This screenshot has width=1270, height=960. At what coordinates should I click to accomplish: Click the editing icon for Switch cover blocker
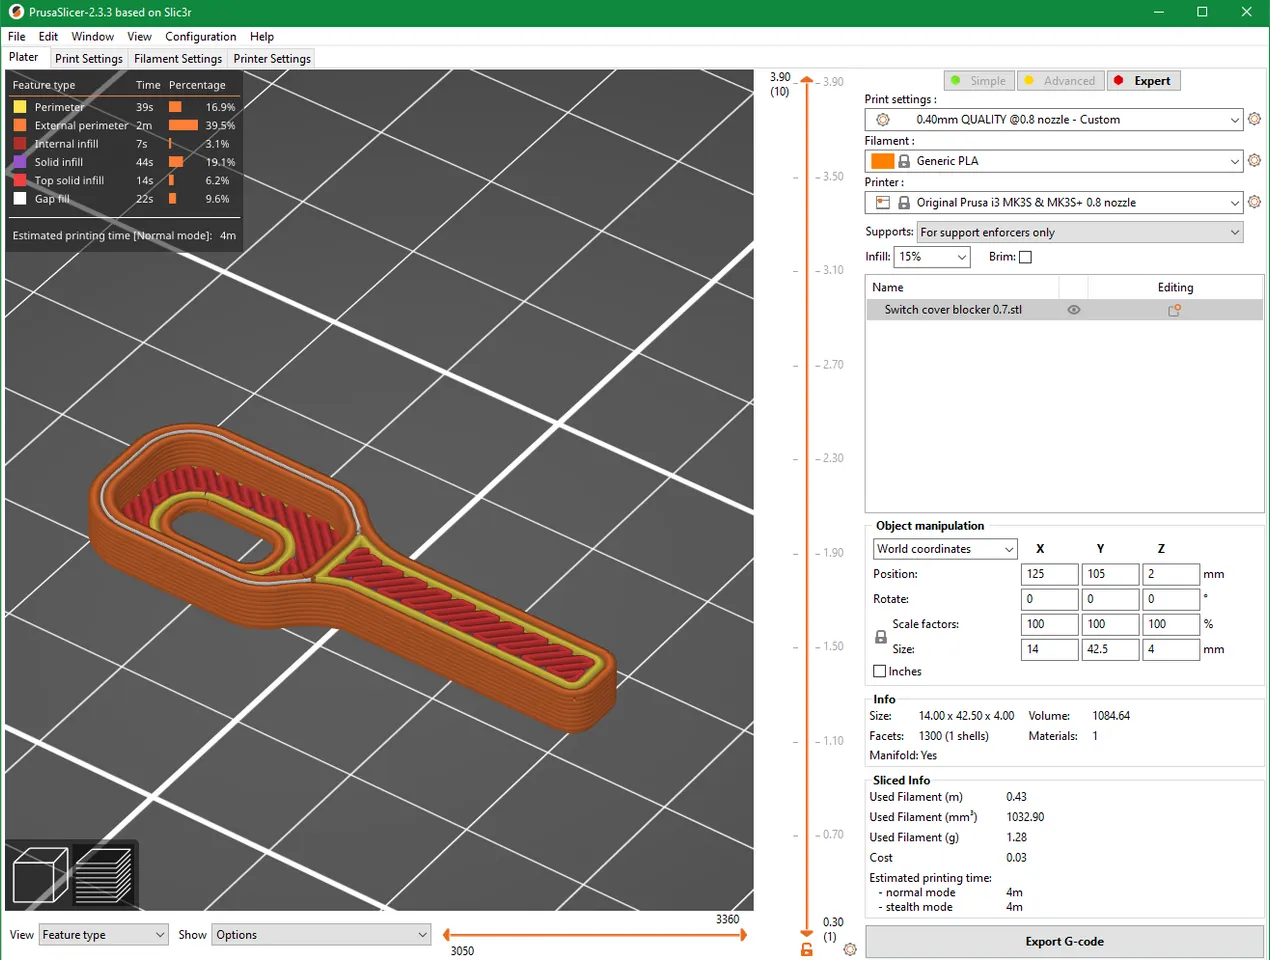(1174, 310)
